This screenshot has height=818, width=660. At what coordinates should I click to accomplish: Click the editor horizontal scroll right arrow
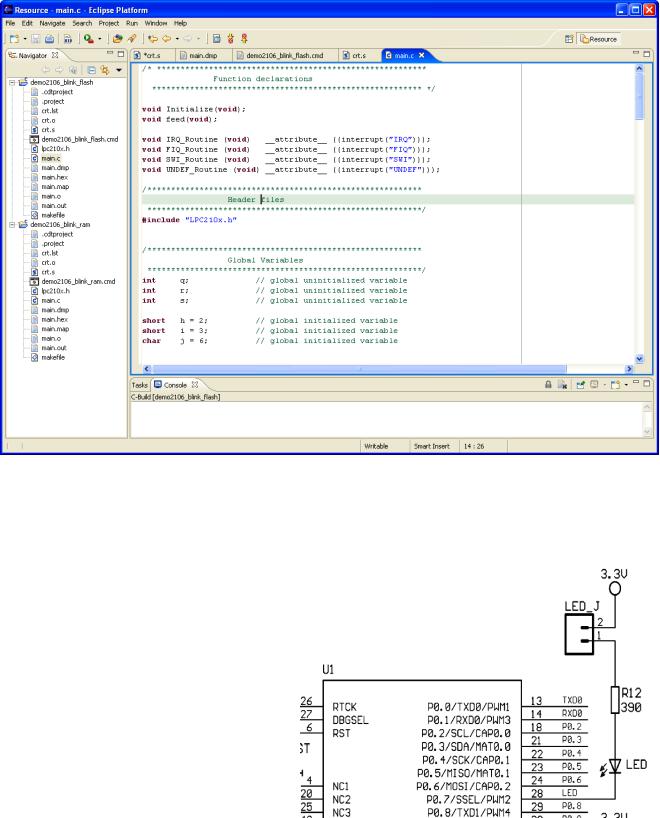(629, 369)
